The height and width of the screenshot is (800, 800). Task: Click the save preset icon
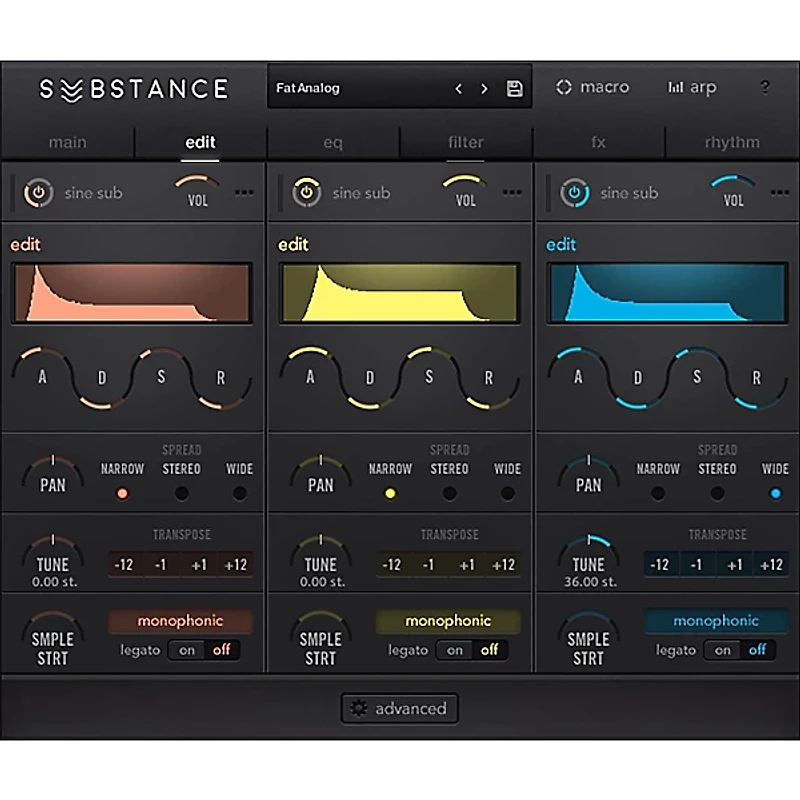tap(514, 88)
